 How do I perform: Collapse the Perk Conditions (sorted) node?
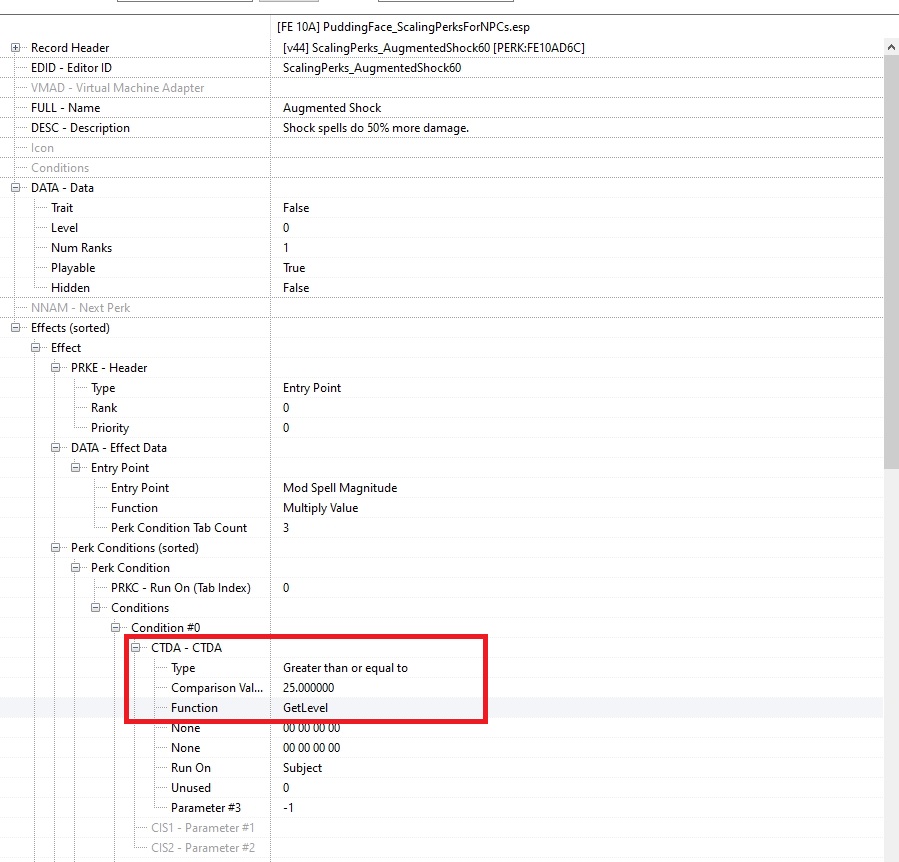56,548
